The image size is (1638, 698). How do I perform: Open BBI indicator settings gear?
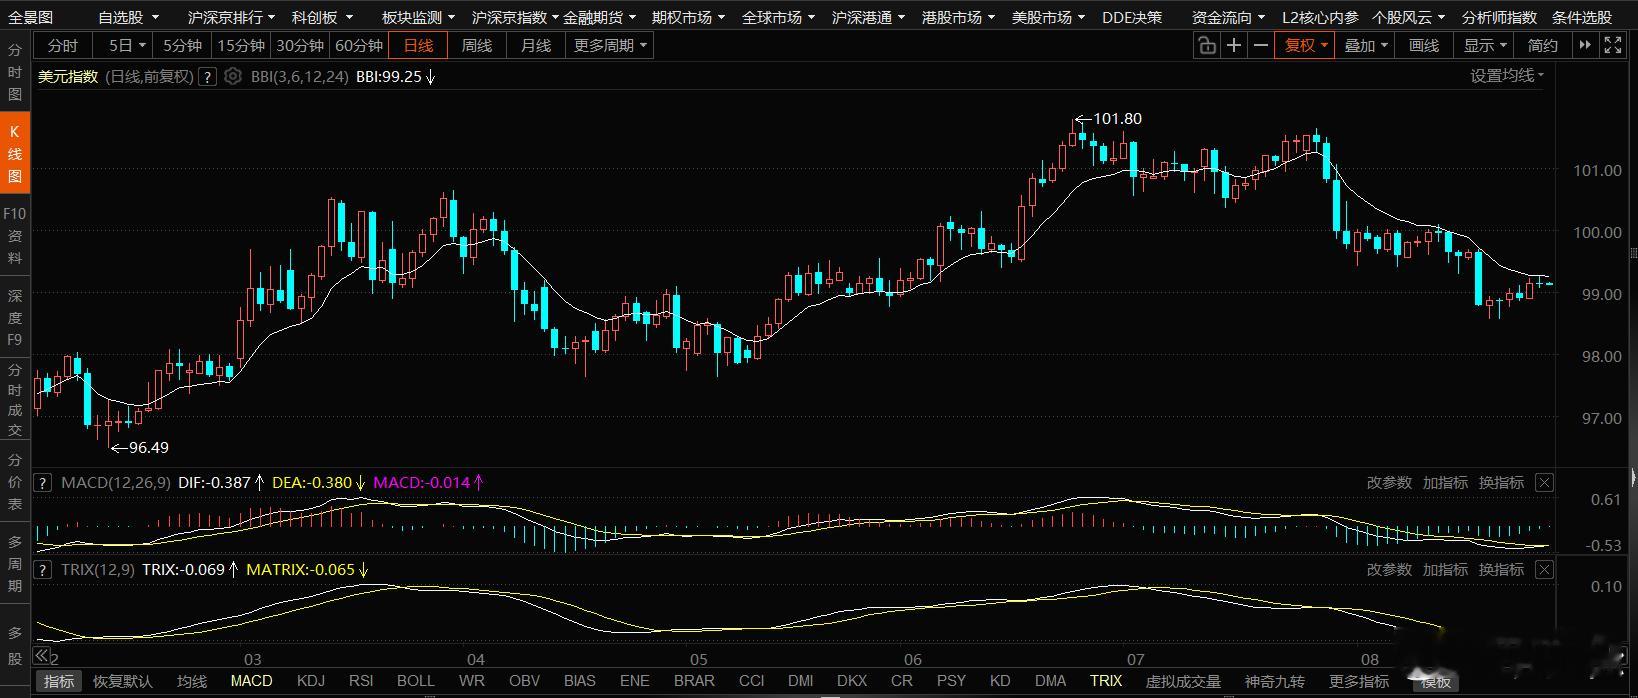pyautogui.click(x=233, y=76)
